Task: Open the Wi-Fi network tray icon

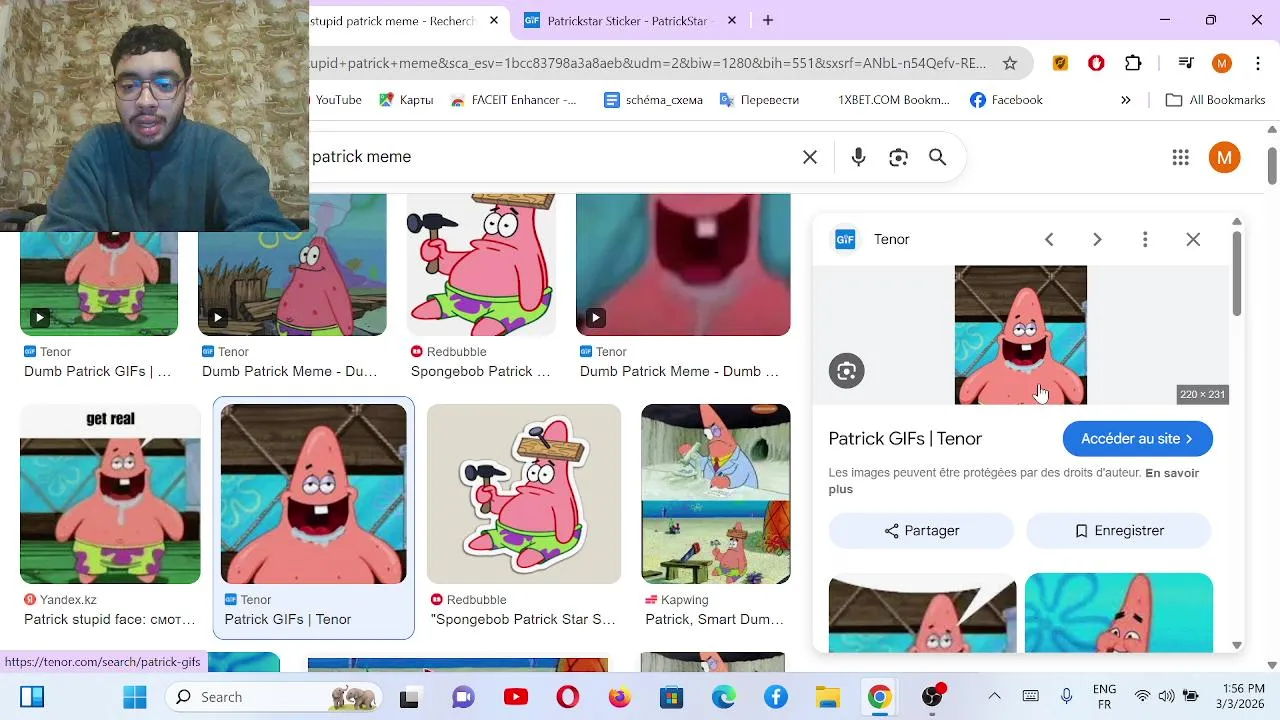Action: [x=1142, y=696]
